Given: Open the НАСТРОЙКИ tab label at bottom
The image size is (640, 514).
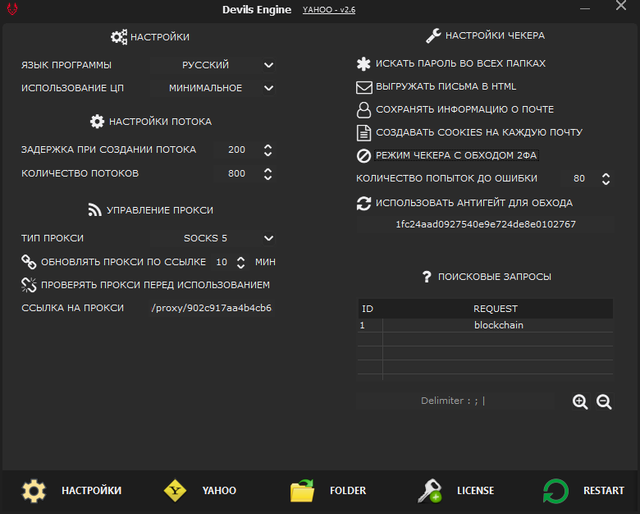Looking at the screenshot, I should point(91,490).
